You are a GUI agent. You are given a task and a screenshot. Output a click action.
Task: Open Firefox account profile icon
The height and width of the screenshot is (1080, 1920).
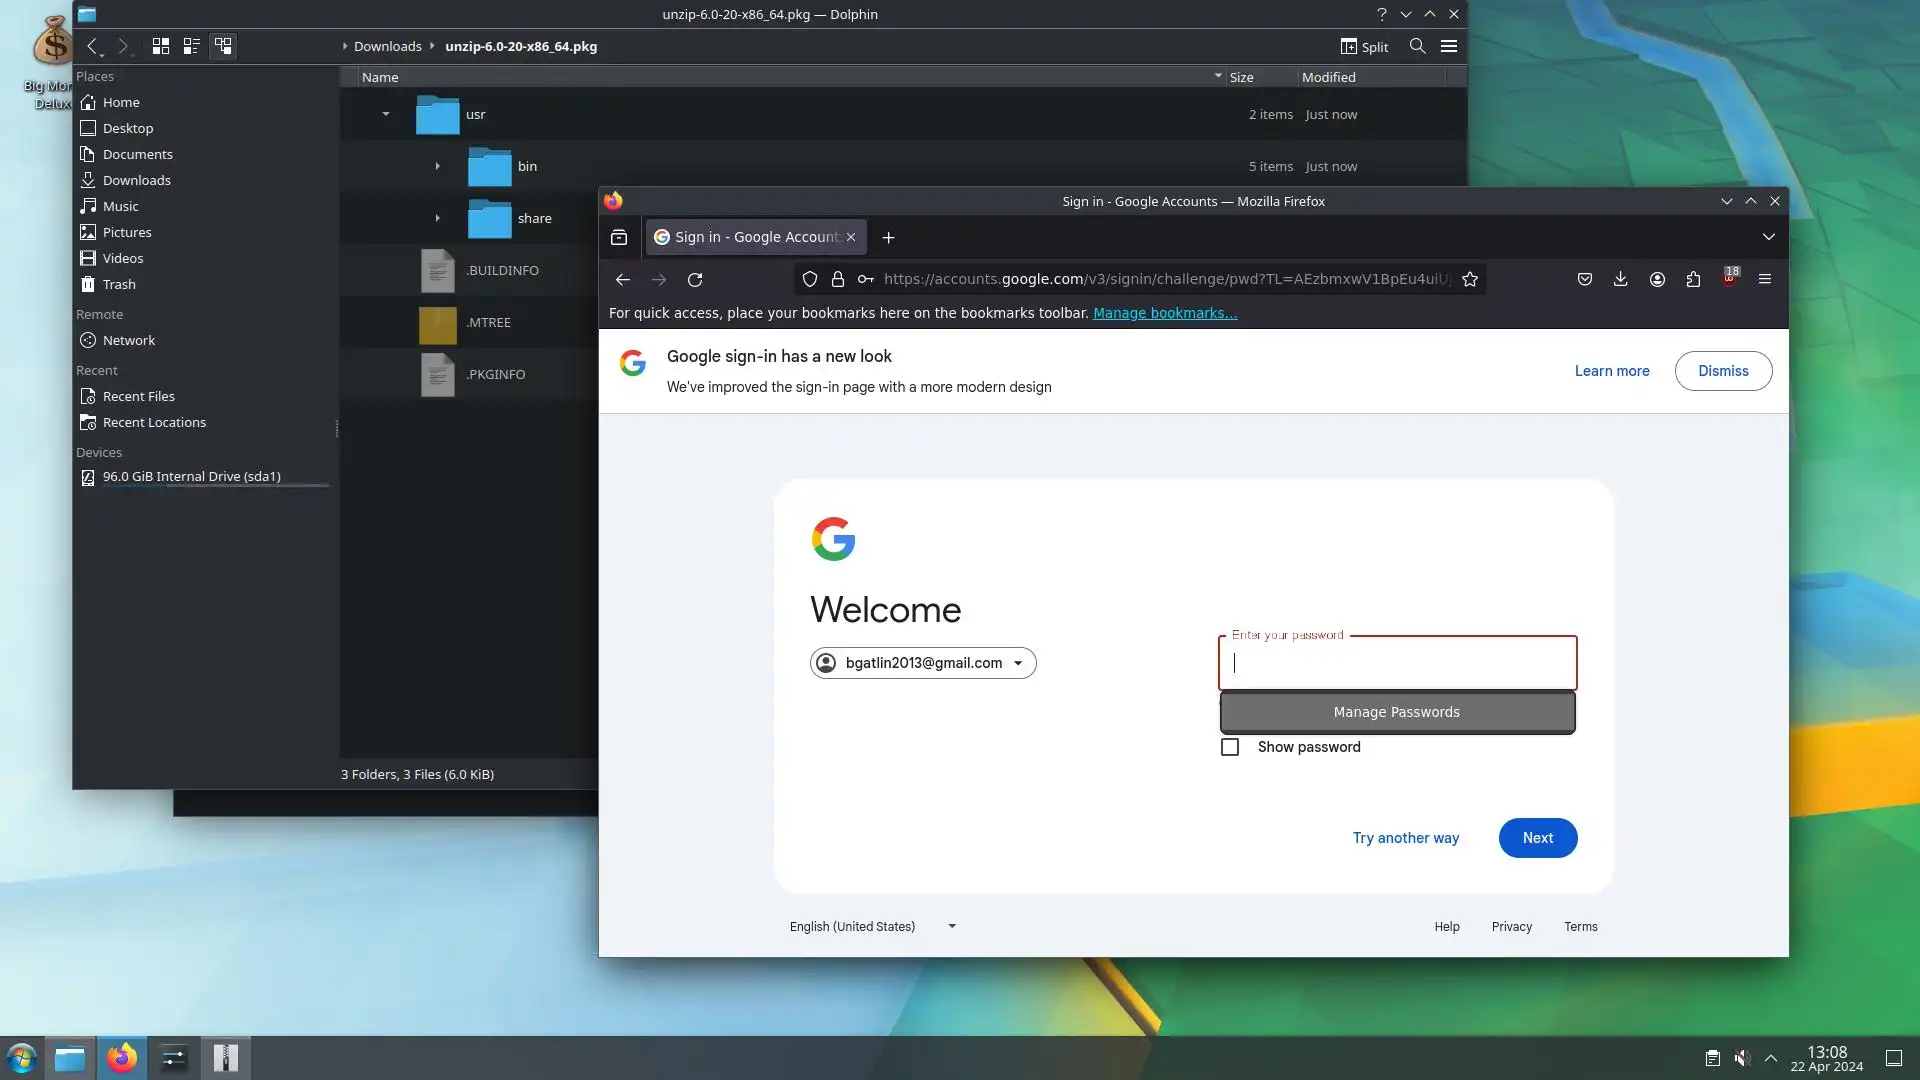click(1657, 279)
